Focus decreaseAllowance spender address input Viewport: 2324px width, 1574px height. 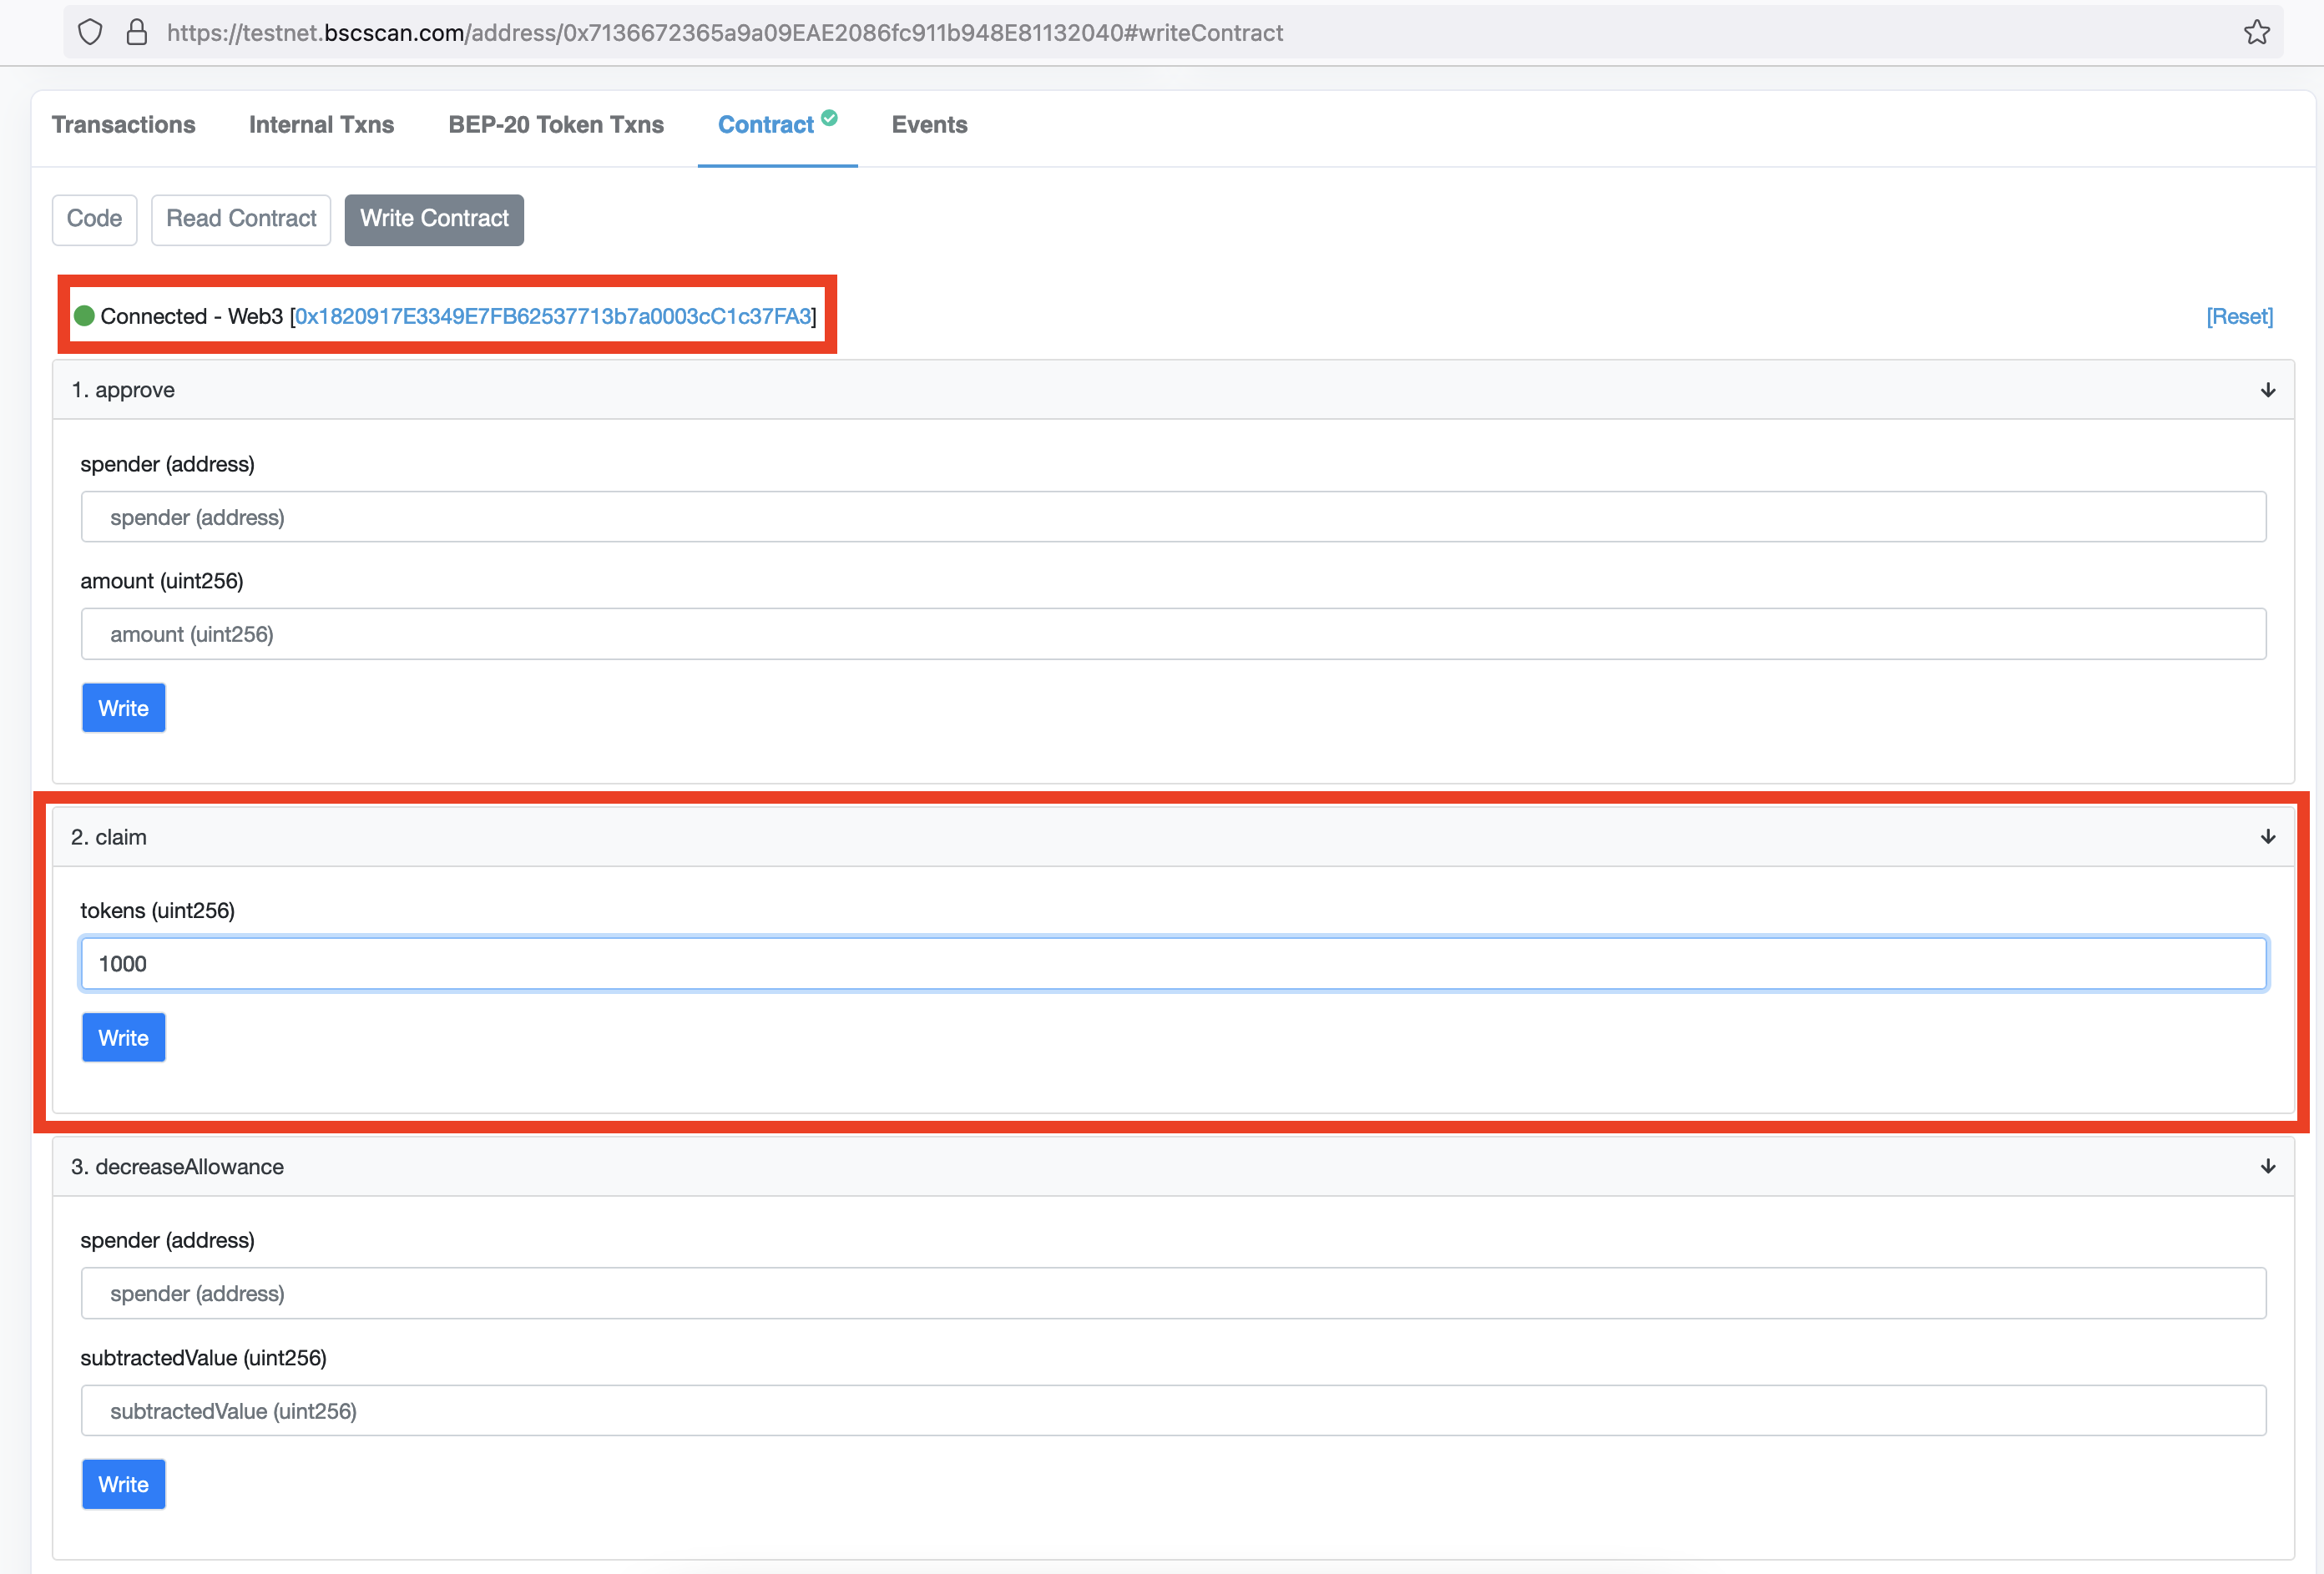[x=1173, y=1294]
